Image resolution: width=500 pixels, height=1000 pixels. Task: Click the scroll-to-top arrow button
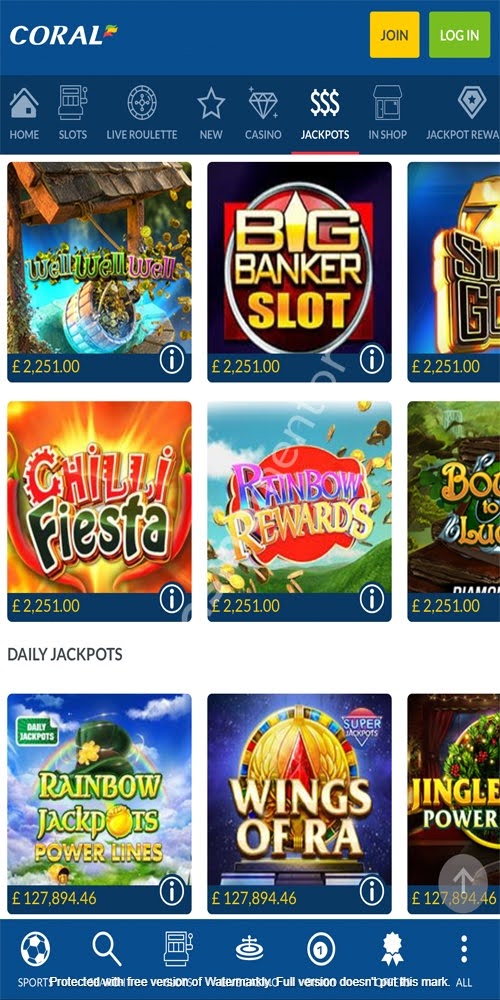464,883
